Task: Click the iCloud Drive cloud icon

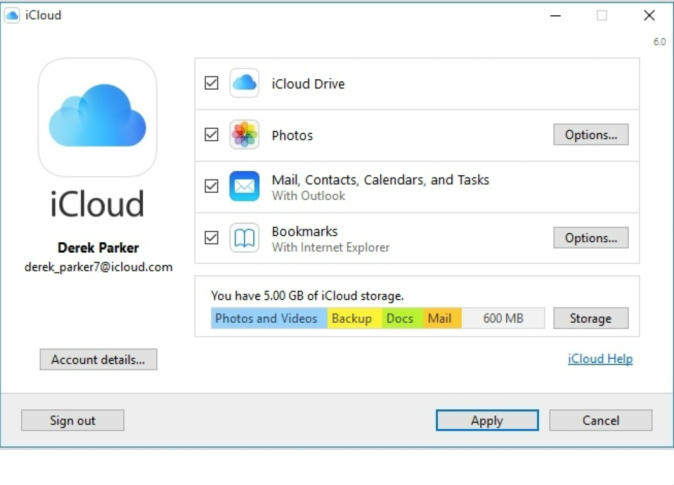Action: pos(244,84)
